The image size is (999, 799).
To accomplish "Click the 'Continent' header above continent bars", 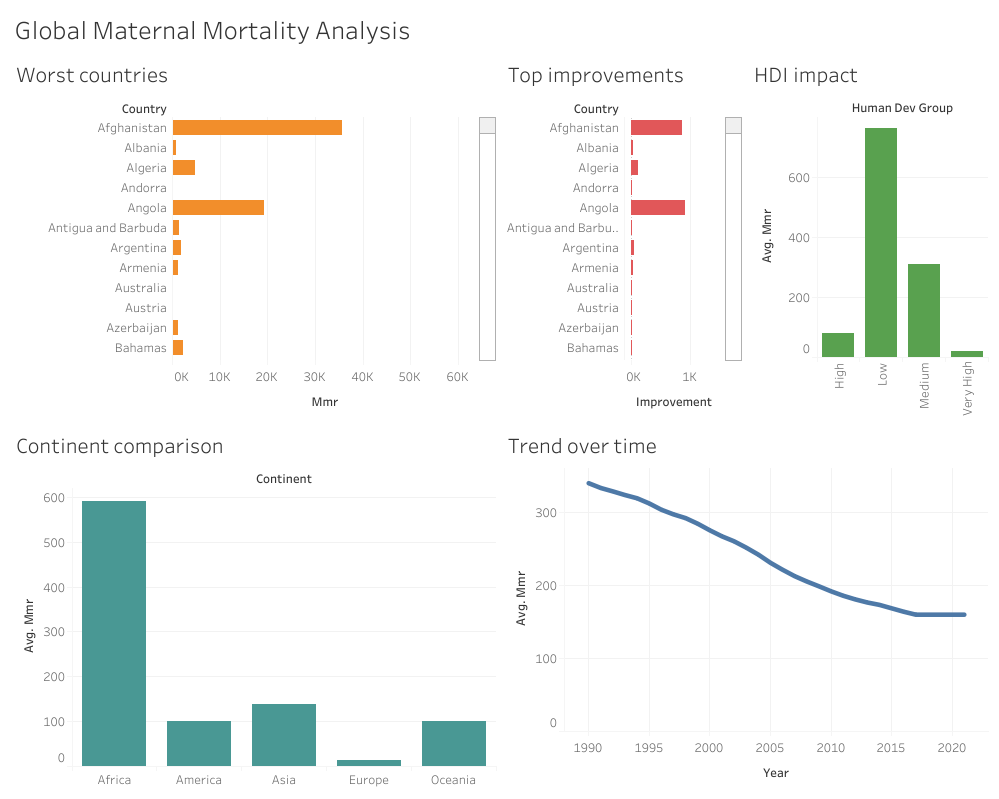I will (284, 479).
